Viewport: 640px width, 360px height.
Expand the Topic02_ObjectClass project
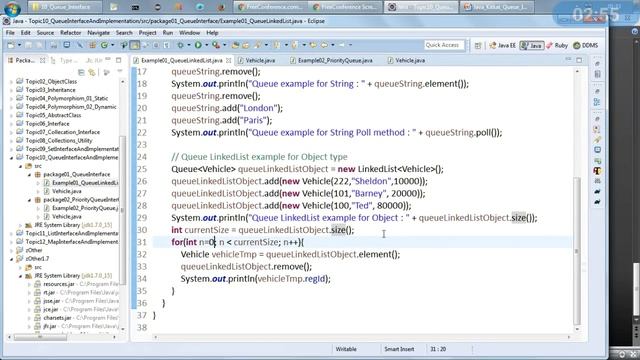pos(11,82)
